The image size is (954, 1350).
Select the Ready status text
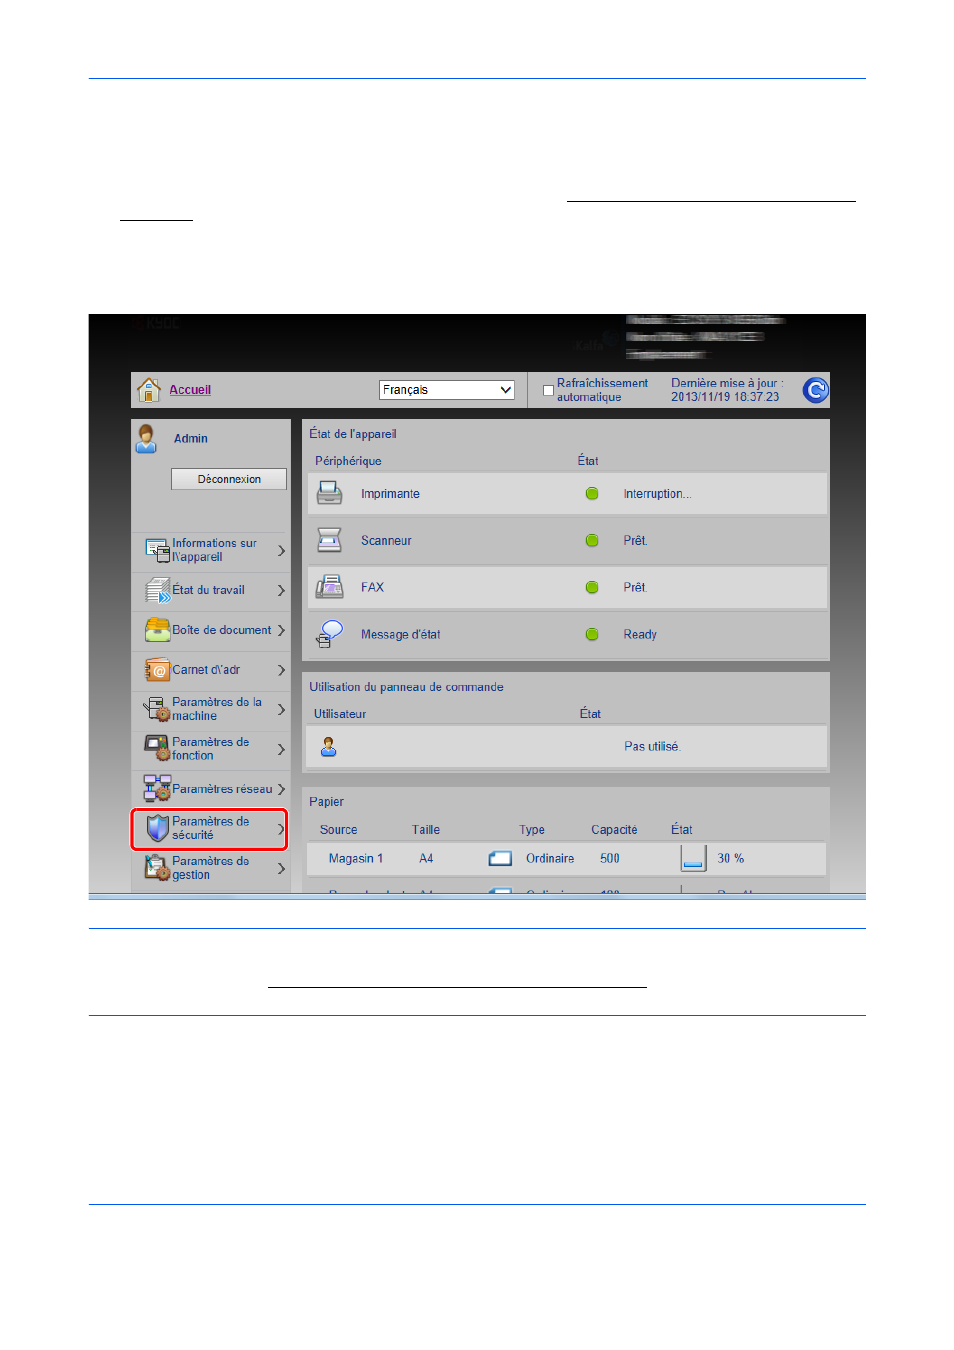click(x=640, y=635)
